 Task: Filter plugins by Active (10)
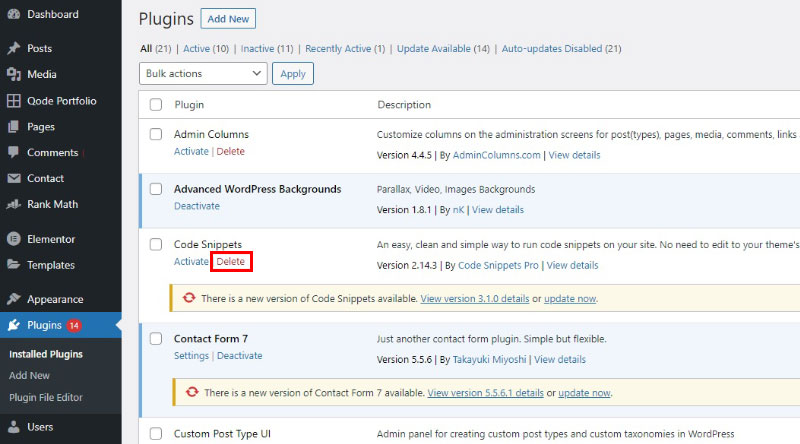pos(206,48)
